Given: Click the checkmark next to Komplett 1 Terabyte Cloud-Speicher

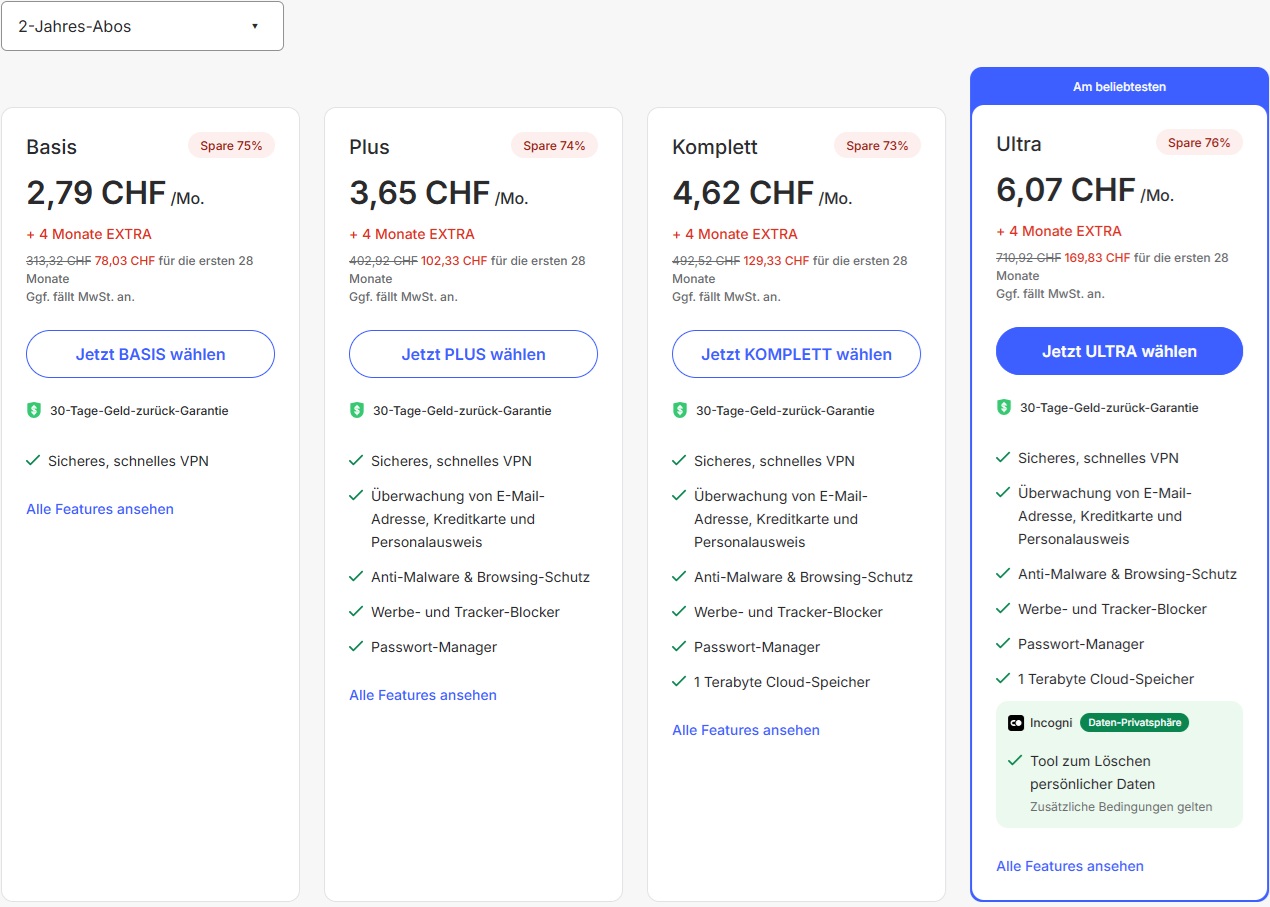Looking at the screenshot, I should tap(679, 682).
